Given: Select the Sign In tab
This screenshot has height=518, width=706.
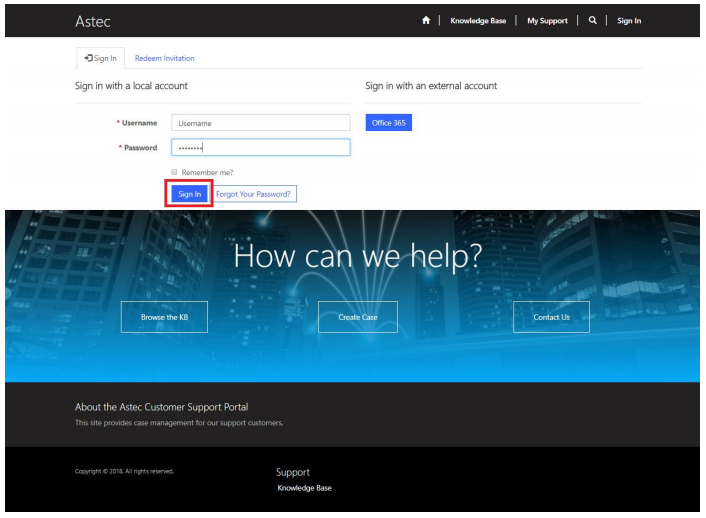Looking at the screenshot, I should pos(101,58).
